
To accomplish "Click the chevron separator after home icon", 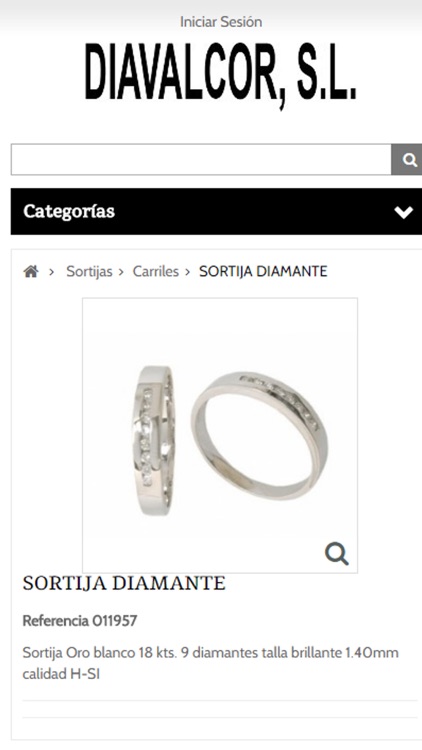I will [51, 272].
